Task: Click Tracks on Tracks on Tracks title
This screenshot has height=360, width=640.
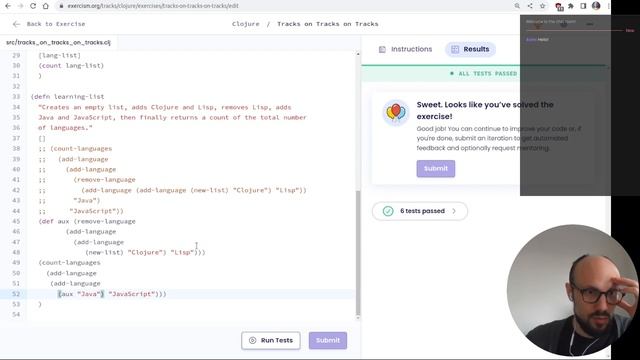Action: pos(328,24)
